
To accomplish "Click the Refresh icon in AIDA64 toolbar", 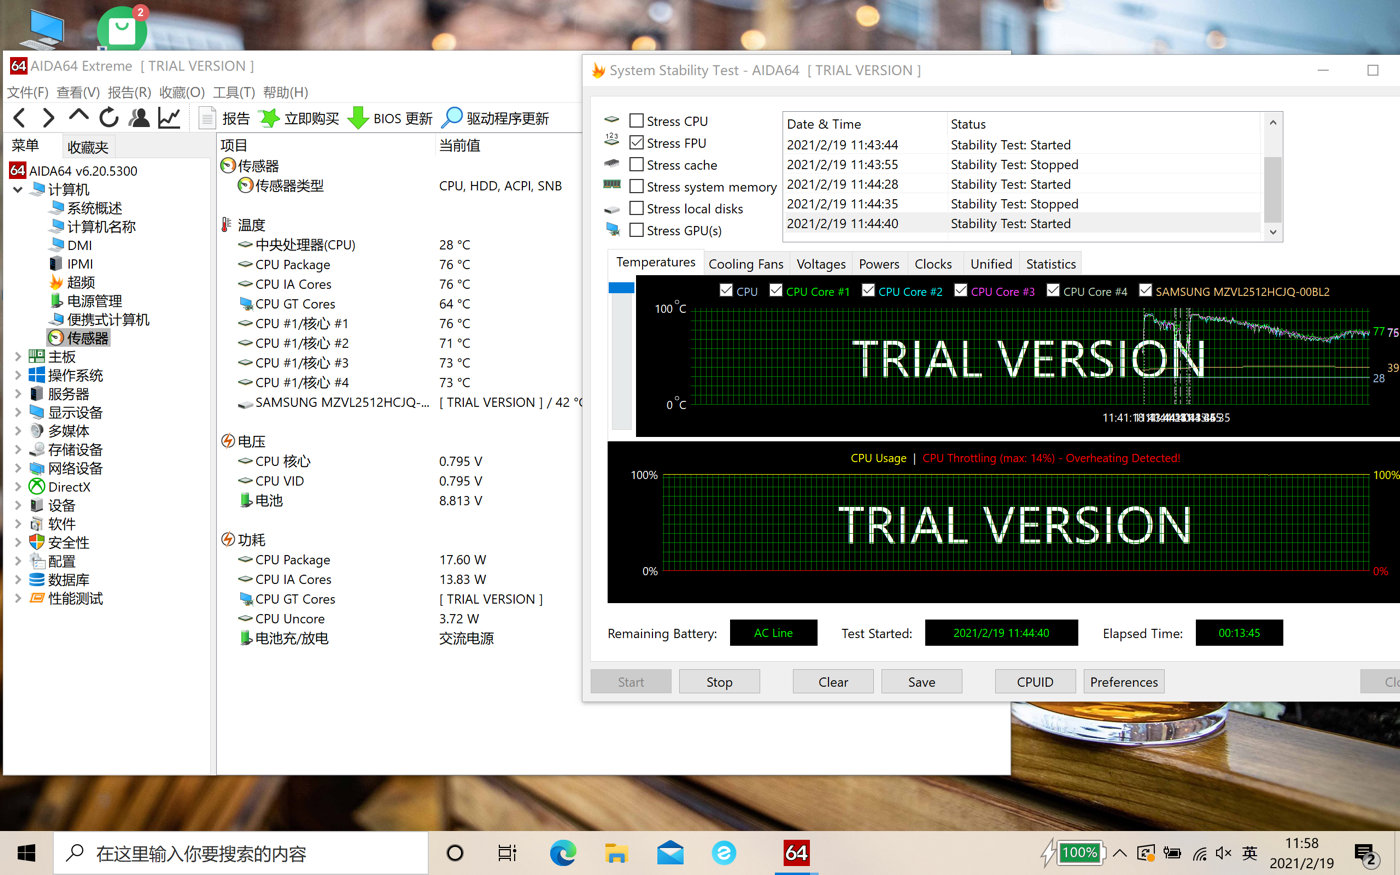I will (x=109, y=118).
